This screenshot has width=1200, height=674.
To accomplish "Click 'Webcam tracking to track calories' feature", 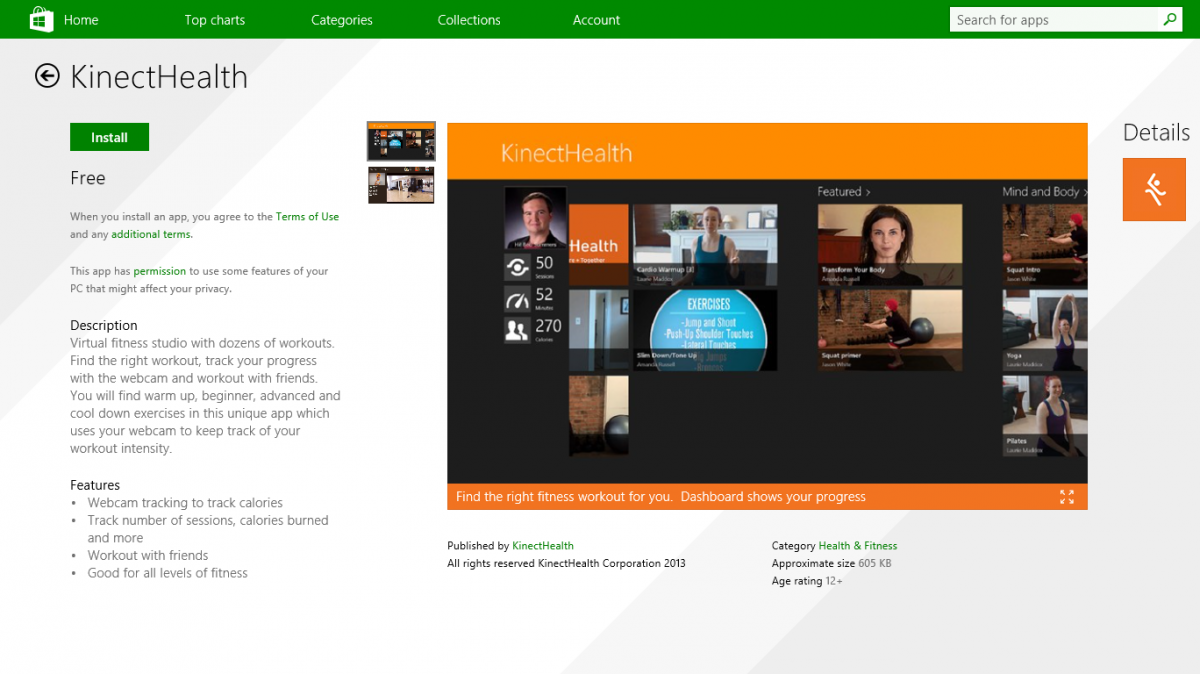I will coord(185,503).
